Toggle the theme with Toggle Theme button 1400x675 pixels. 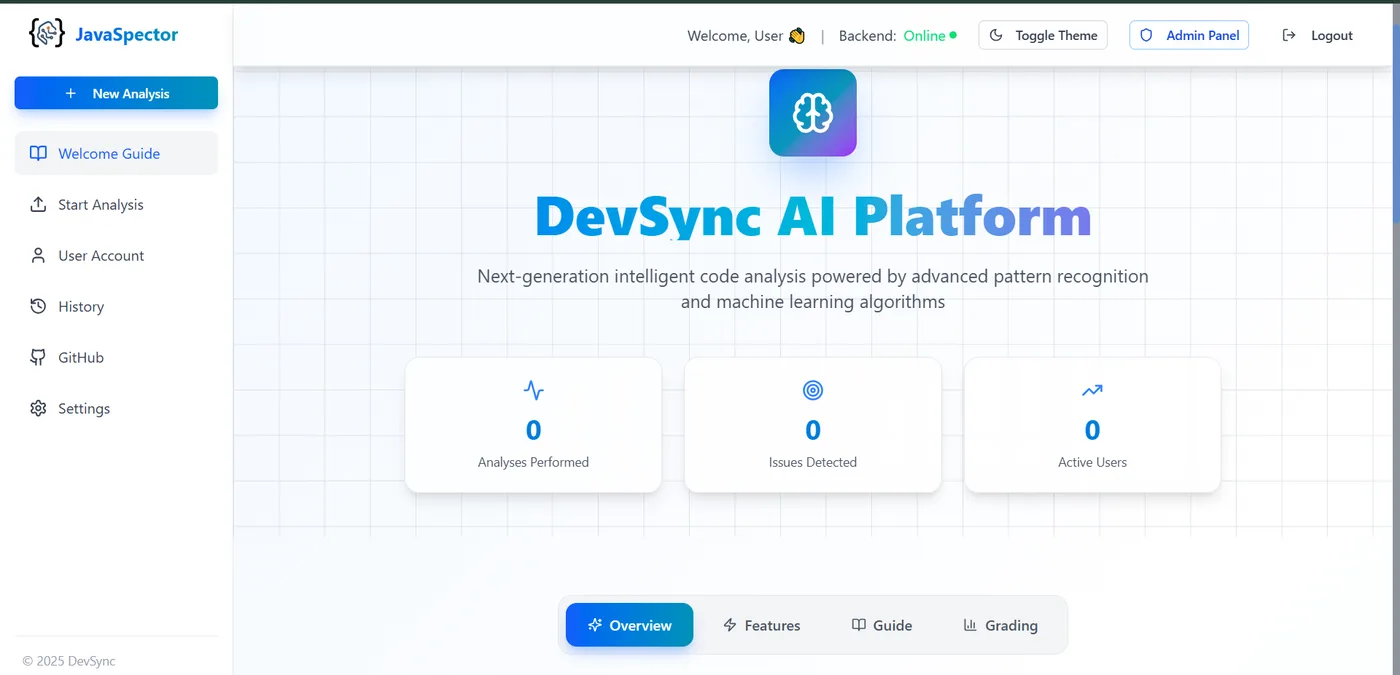(1043, 35)
